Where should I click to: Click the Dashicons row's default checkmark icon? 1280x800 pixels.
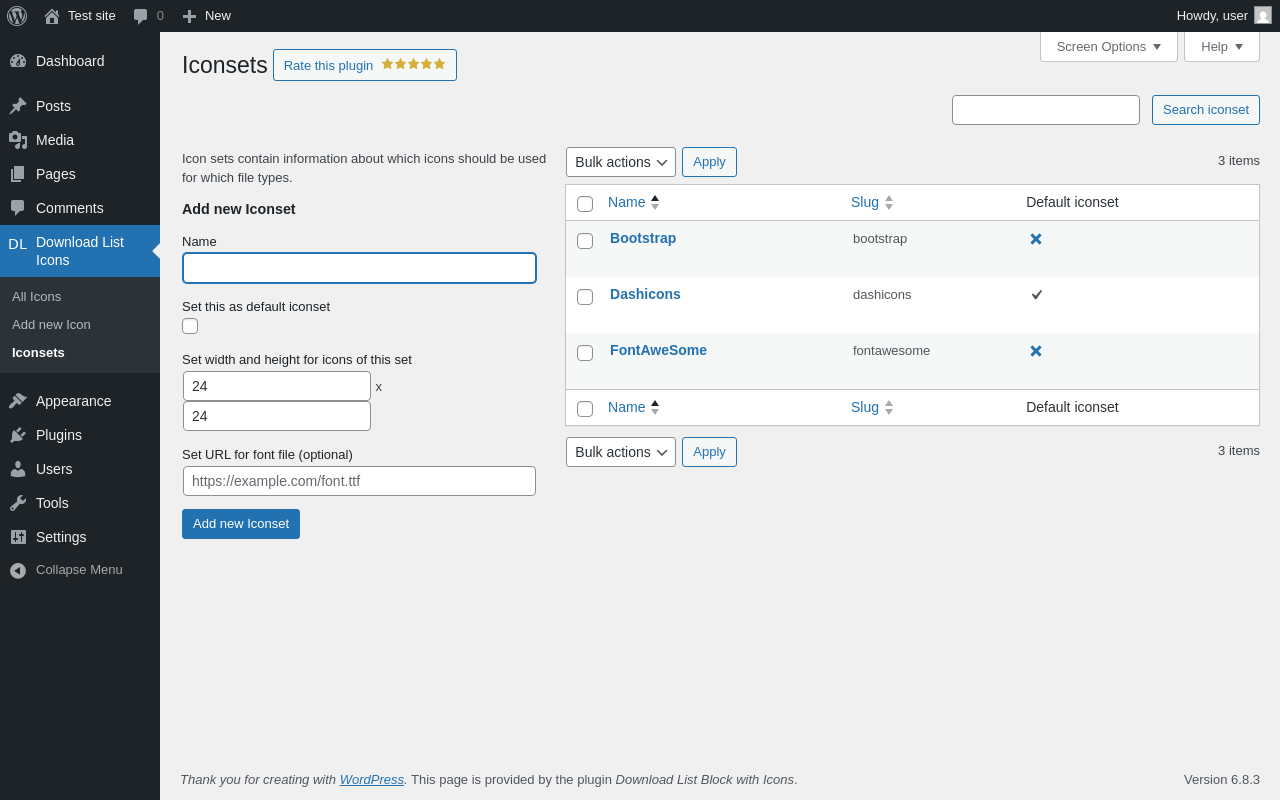click(1037, 295)
